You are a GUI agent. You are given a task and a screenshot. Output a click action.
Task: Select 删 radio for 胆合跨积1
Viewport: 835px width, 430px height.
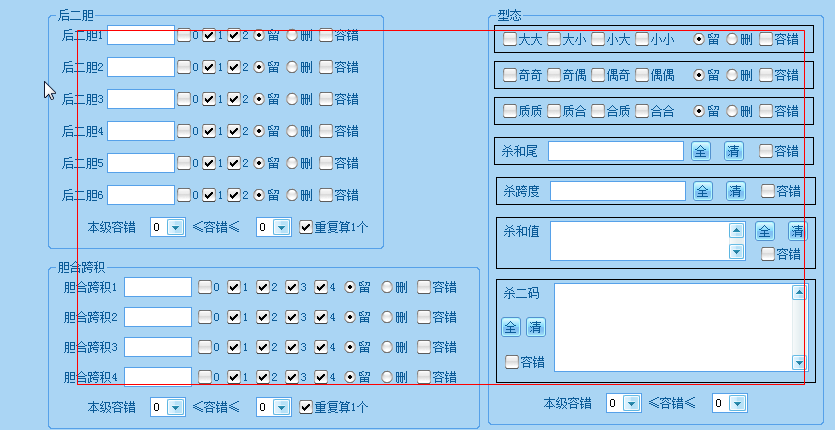click(387, 288)
